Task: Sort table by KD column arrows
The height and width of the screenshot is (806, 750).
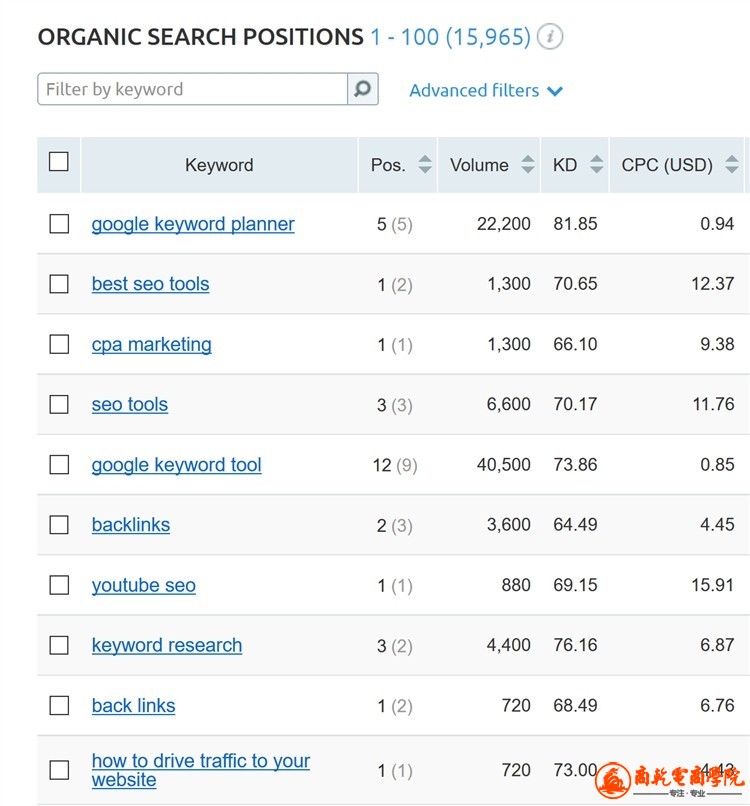Action: 597,165
